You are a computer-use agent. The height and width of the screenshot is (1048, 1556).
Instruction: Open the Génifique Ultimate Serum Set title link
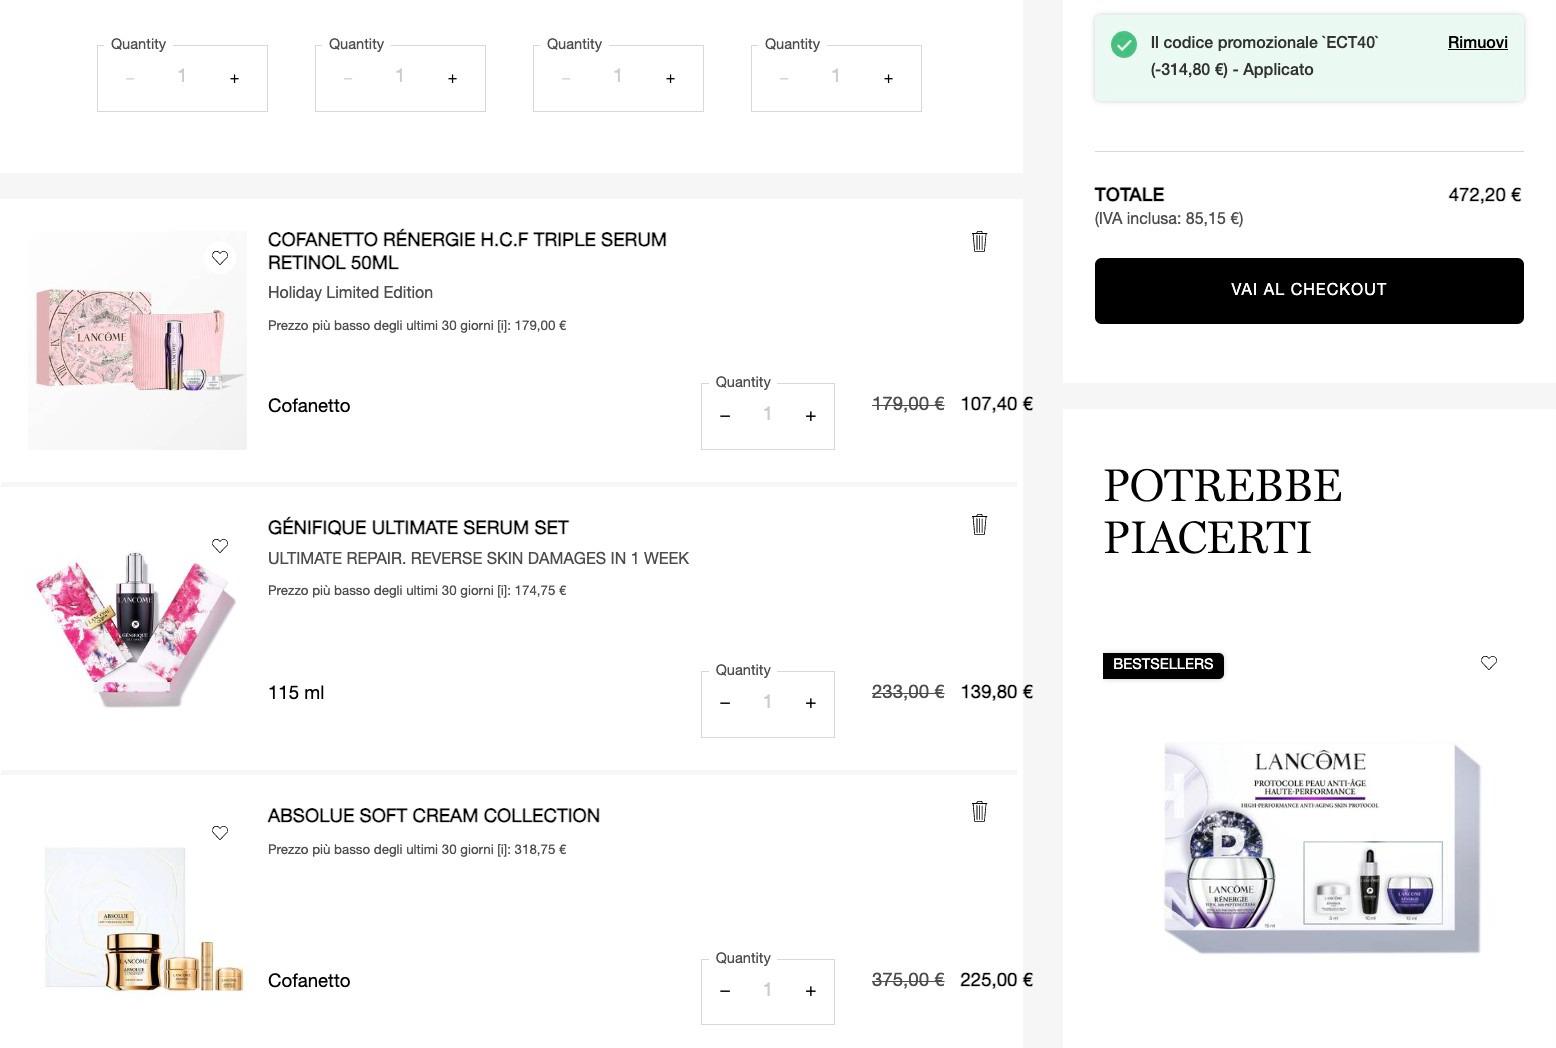click(x=418, y=528)
